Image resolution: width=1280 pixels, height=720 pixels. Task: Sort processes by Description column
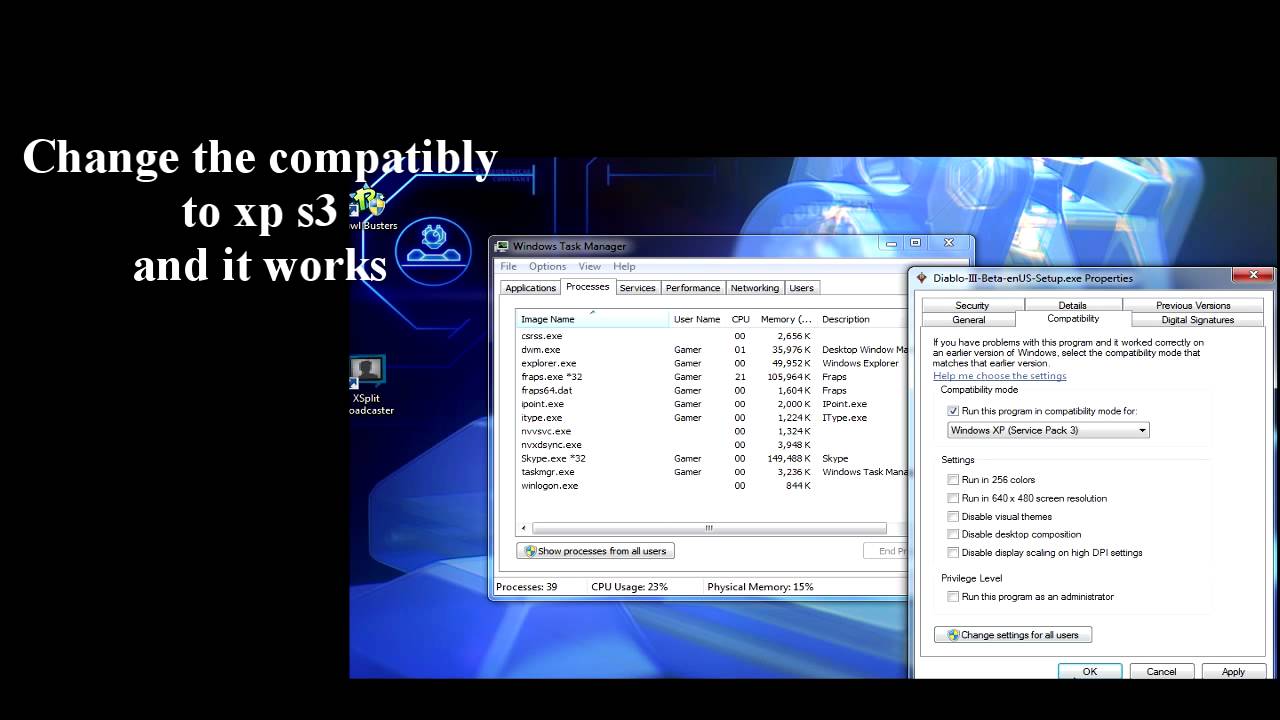pyautogui.click(x=863, y=319)
